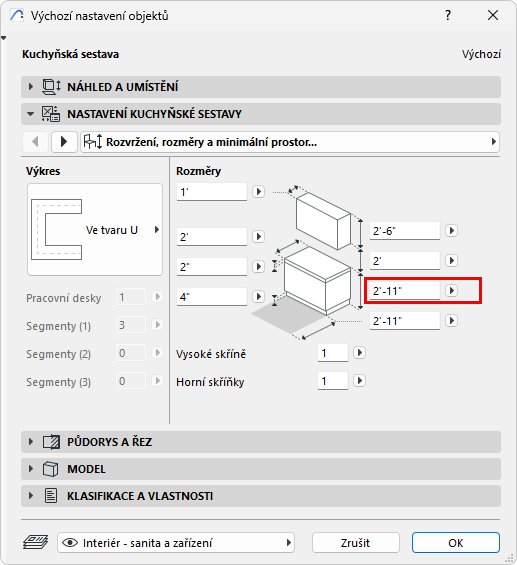
Task: Expand the Náhled a umístění section
Action: [31, 87]
